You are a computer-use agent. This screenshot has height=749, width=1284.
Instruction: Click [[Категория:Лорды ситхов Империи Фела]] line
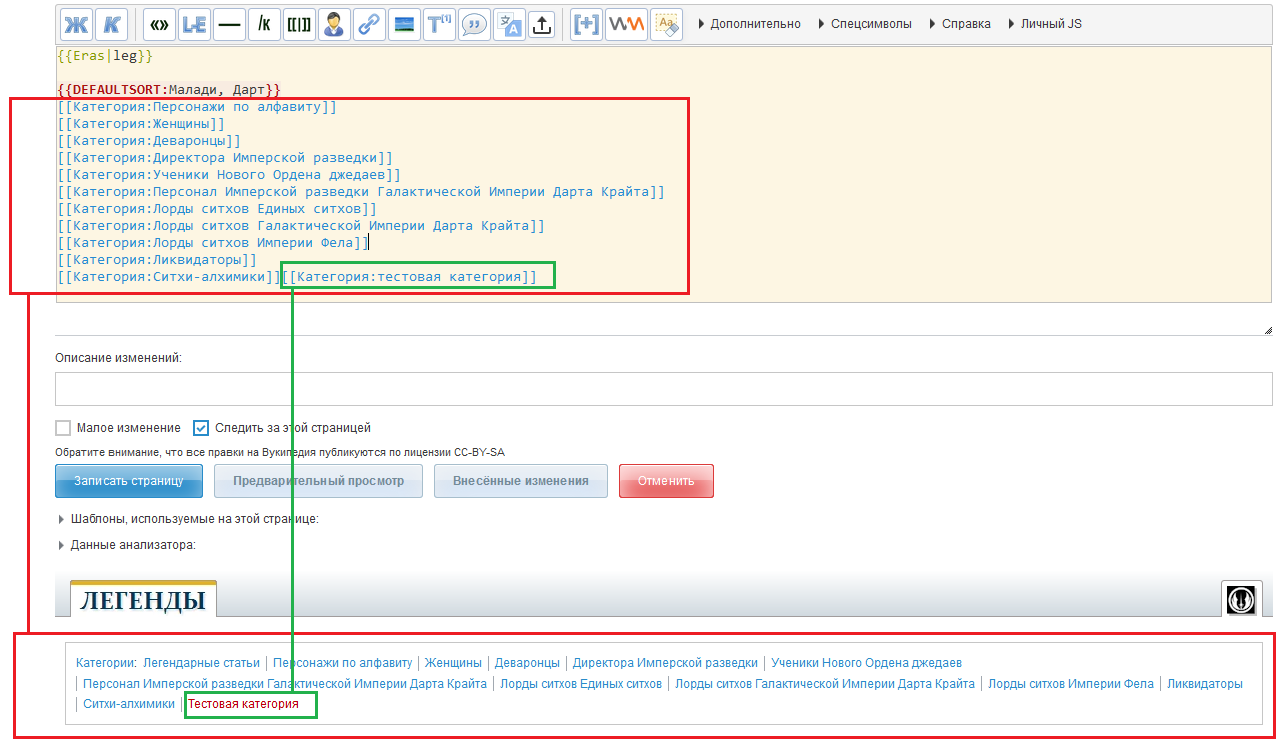coord(213,243)
